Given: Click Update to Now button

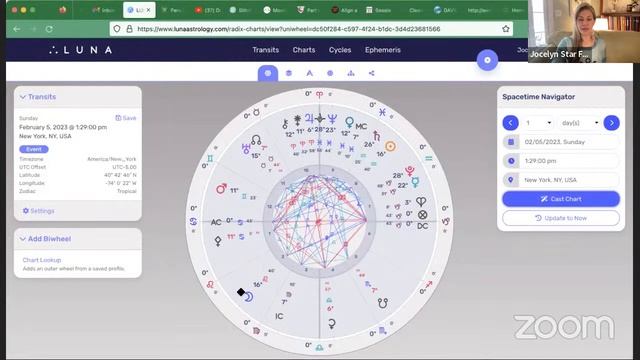Looking at the screenshot, I should pos(561,218).
